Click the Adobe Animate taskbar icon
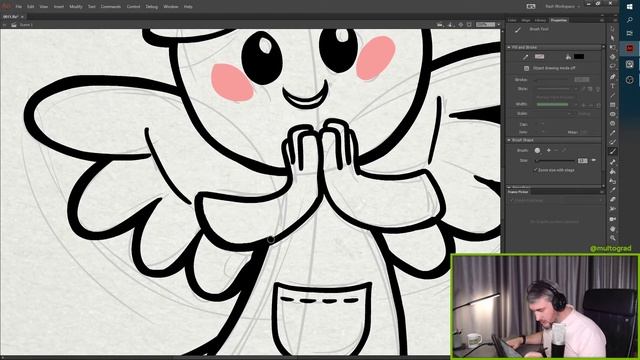This screenshot has width=640, height=360. pyautogui.click(x=629, y=49)
